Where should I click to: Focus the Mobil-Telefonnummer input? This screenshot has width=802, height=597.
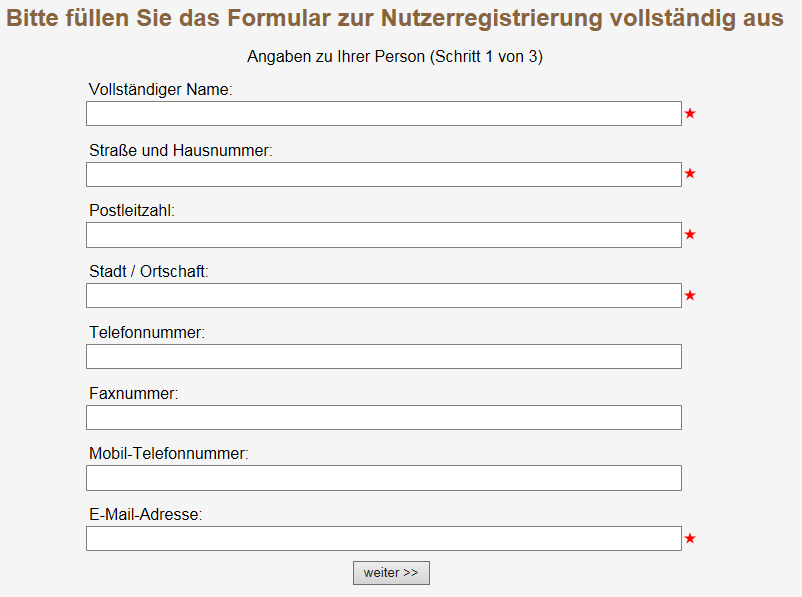tap(384, 478)
